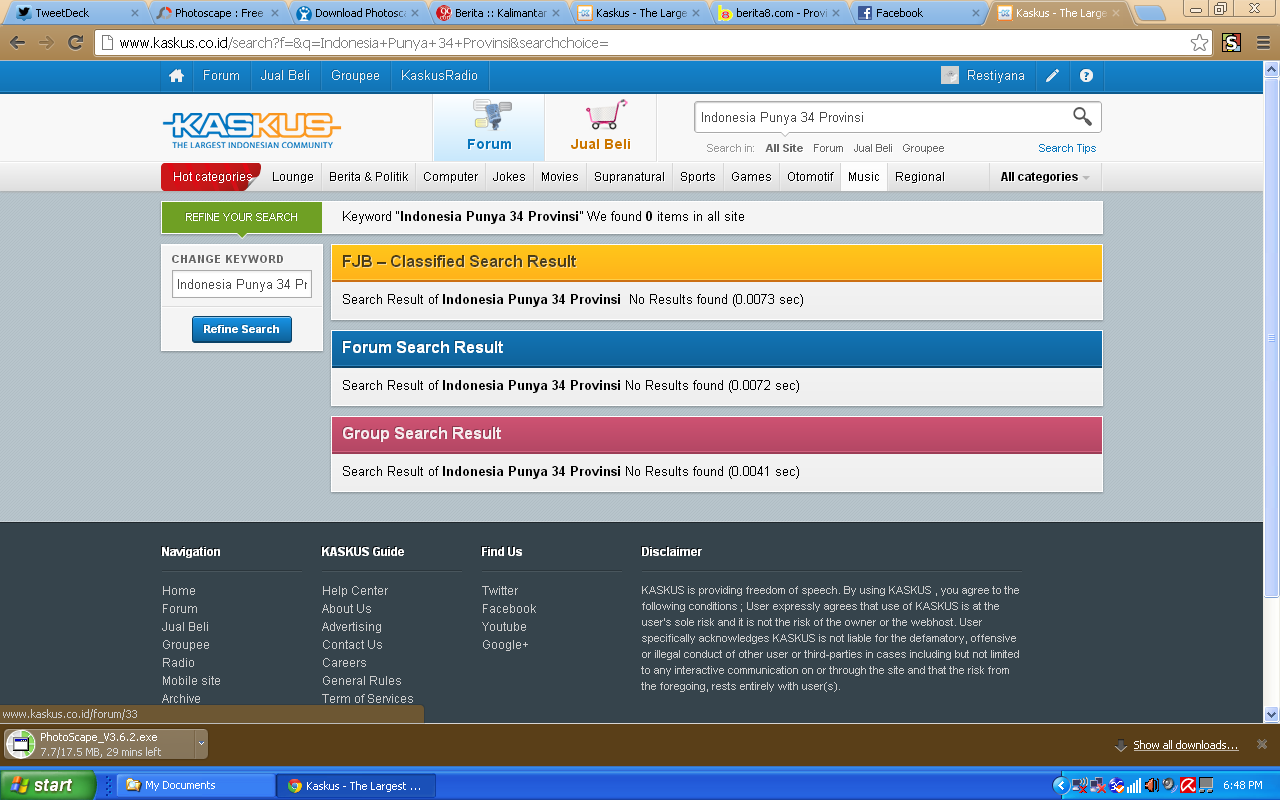Select the Forum microphone section button
The width and height of the screenshot is (1280, 800).
coord(489,127)
